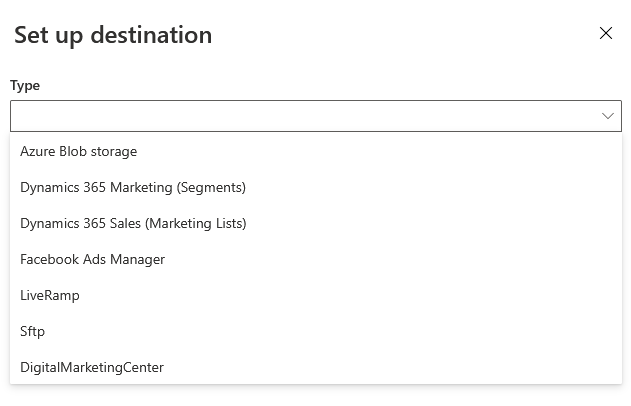Choose the Segments export to Dynamics Marketing

[x=133, y=187]
